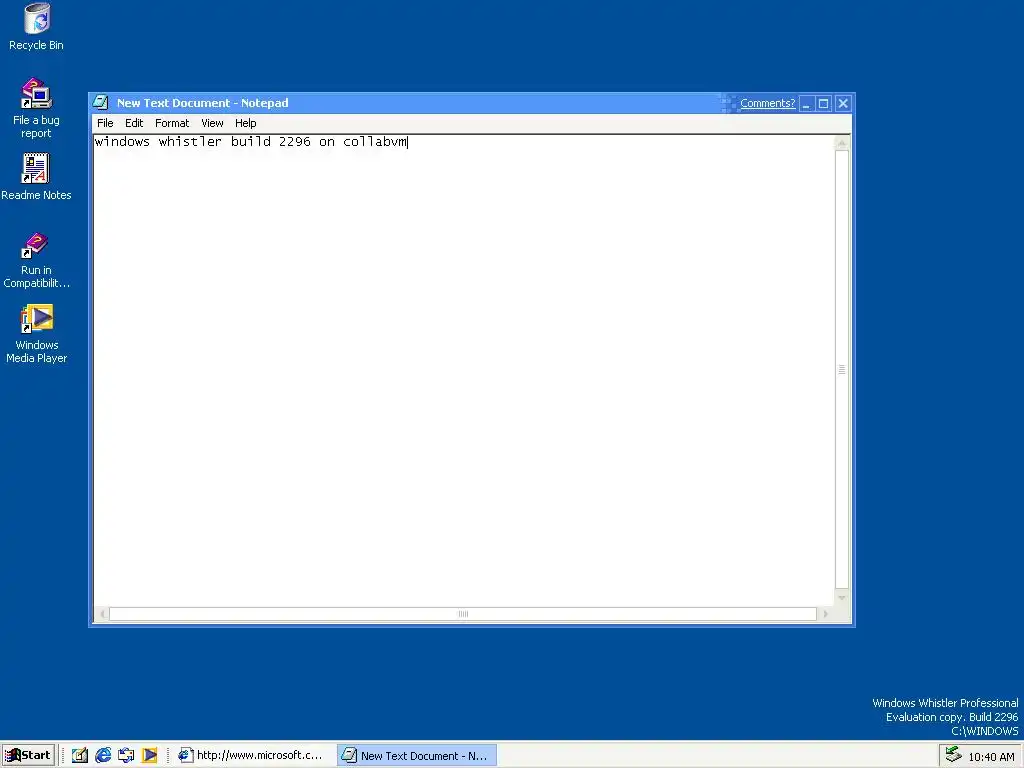Viewport: 1024px width, 768px height.
Task: Select the File a bug report shortcut
Action: coord(36,108)
